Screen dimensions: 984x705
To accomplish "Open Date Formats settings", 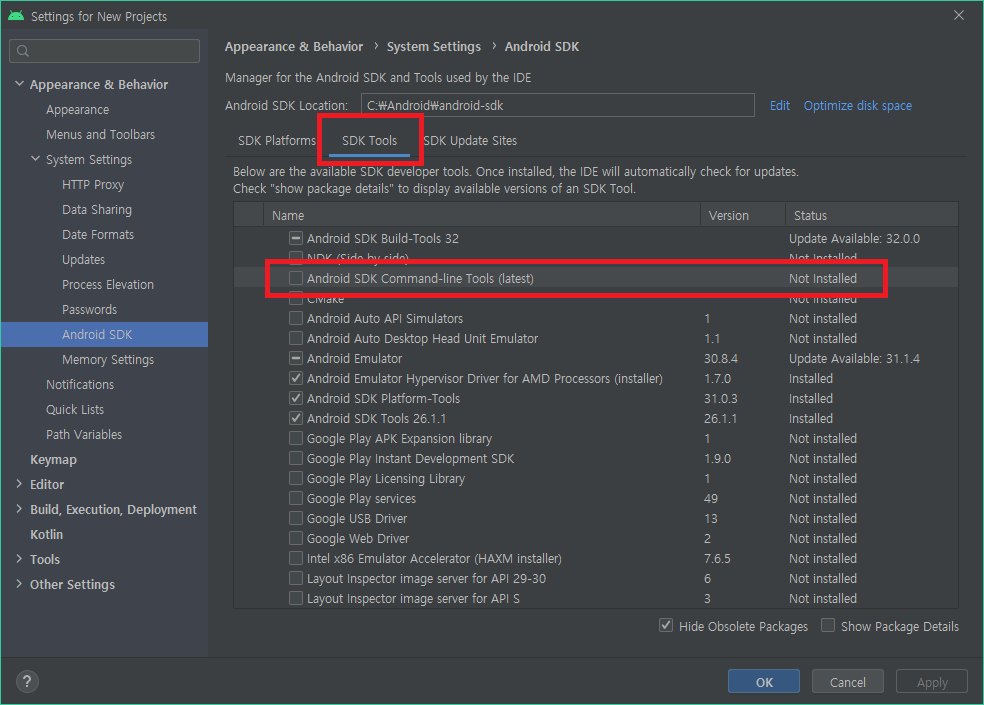I will tap(98, 234).
